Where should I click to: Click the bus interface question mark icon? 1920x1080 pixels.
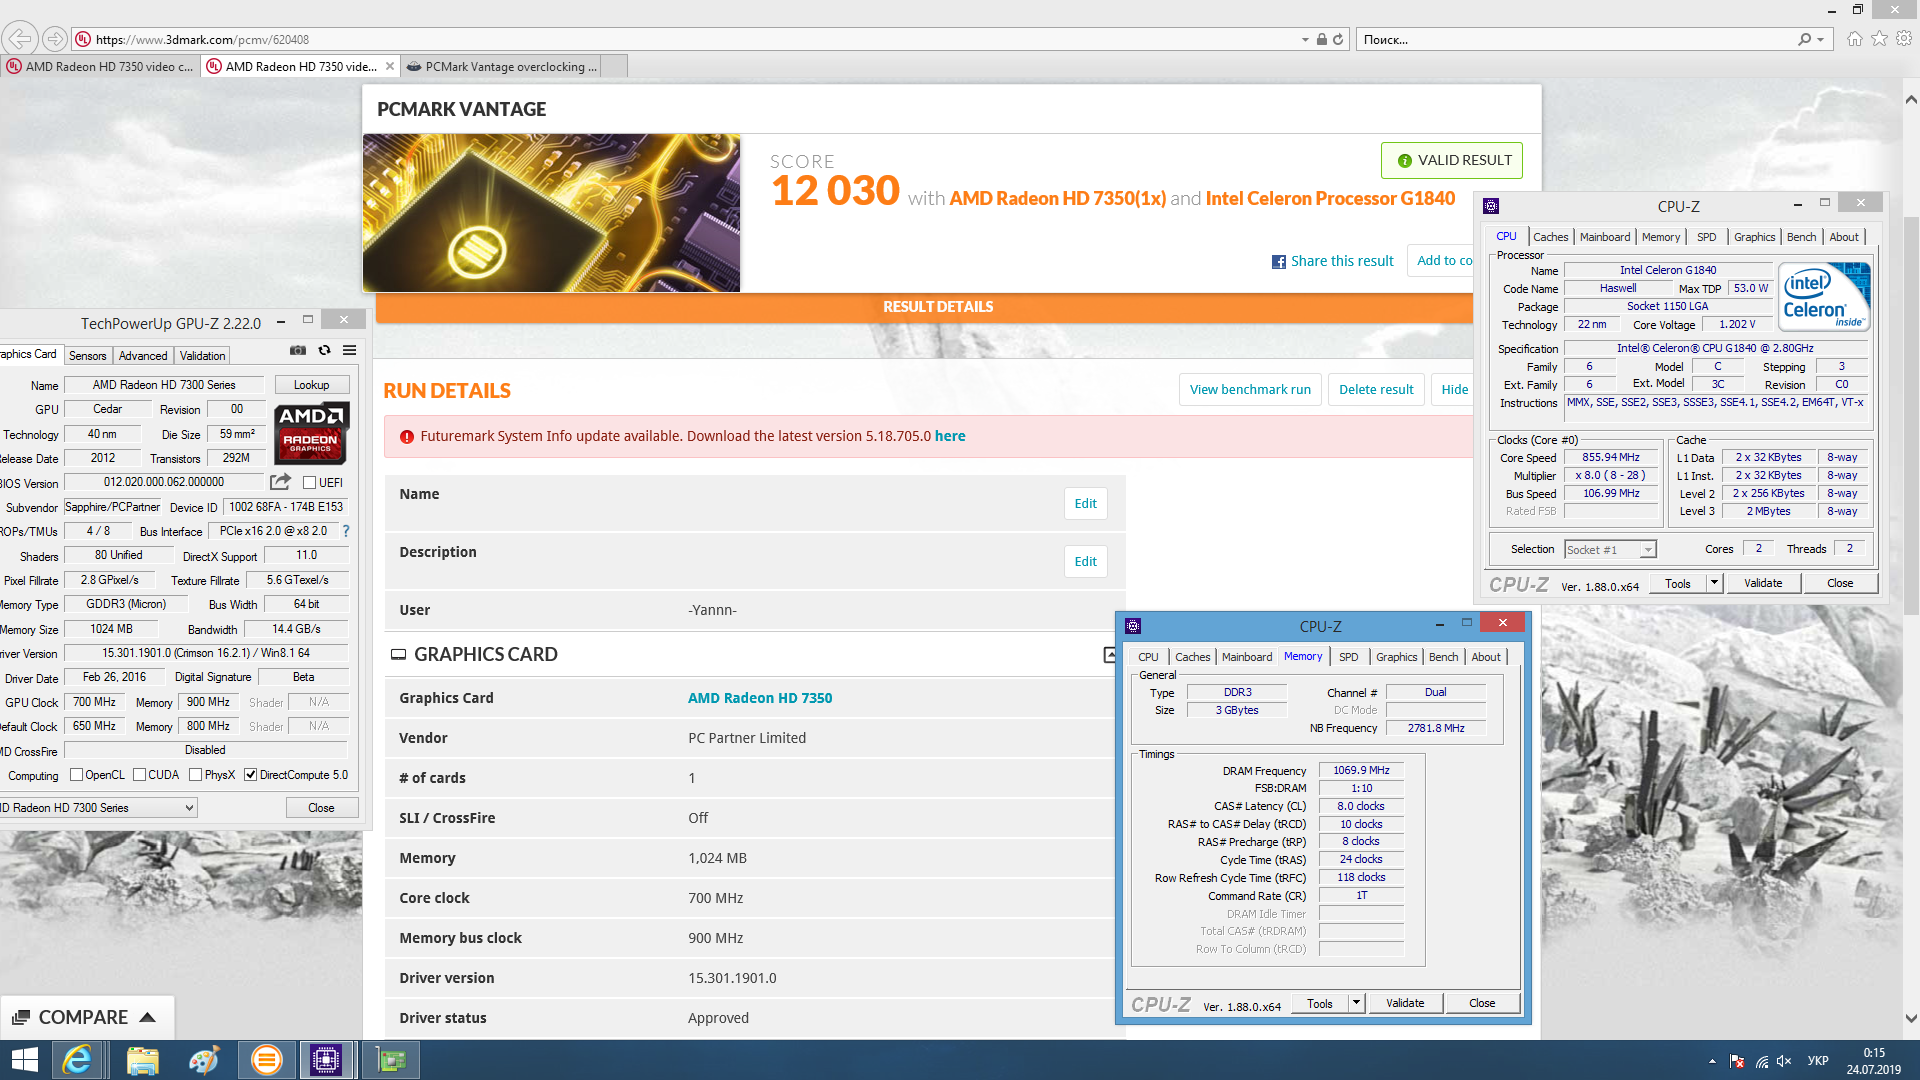point(346,531)
